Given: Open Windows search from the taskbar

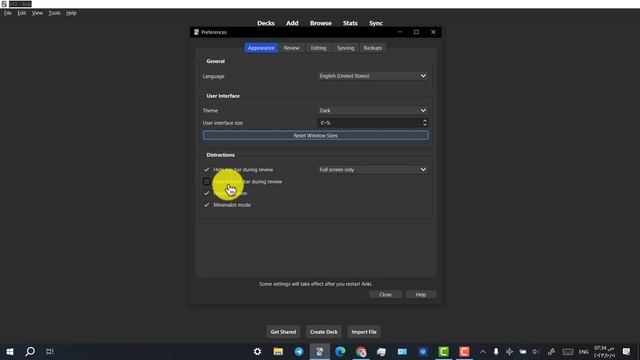Looking at the screenshot, I should (x=30, y=351).
